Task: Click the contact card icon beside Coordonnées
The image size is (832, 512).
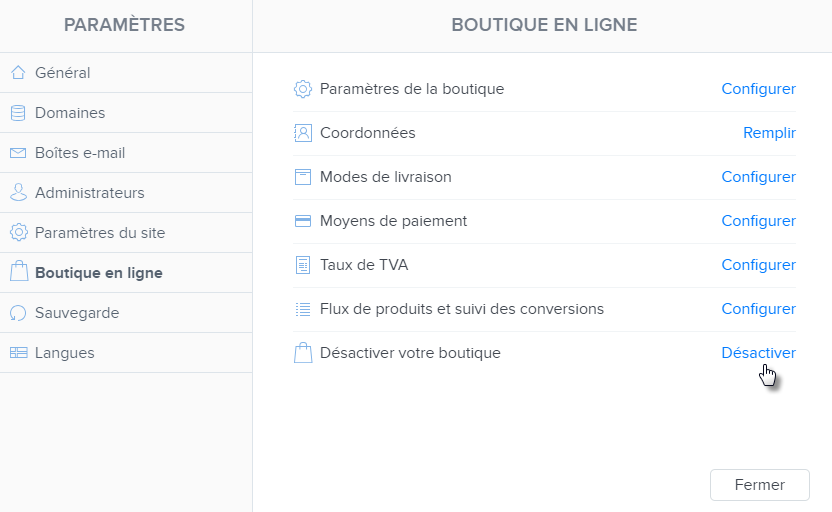Action: pos(303,133)
